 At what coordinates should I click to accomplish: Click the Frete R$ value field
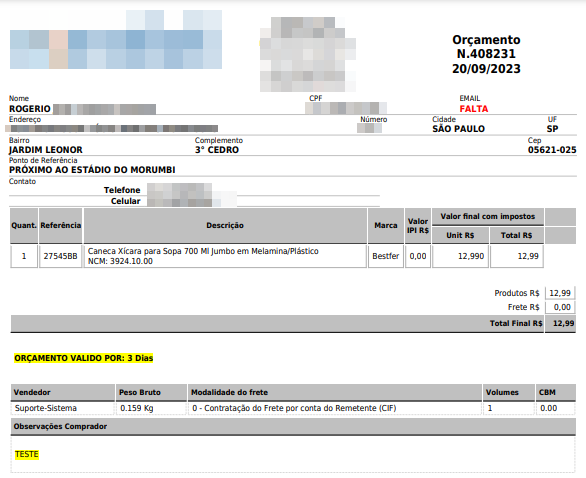pyautogui.click(x=559, y=307)
